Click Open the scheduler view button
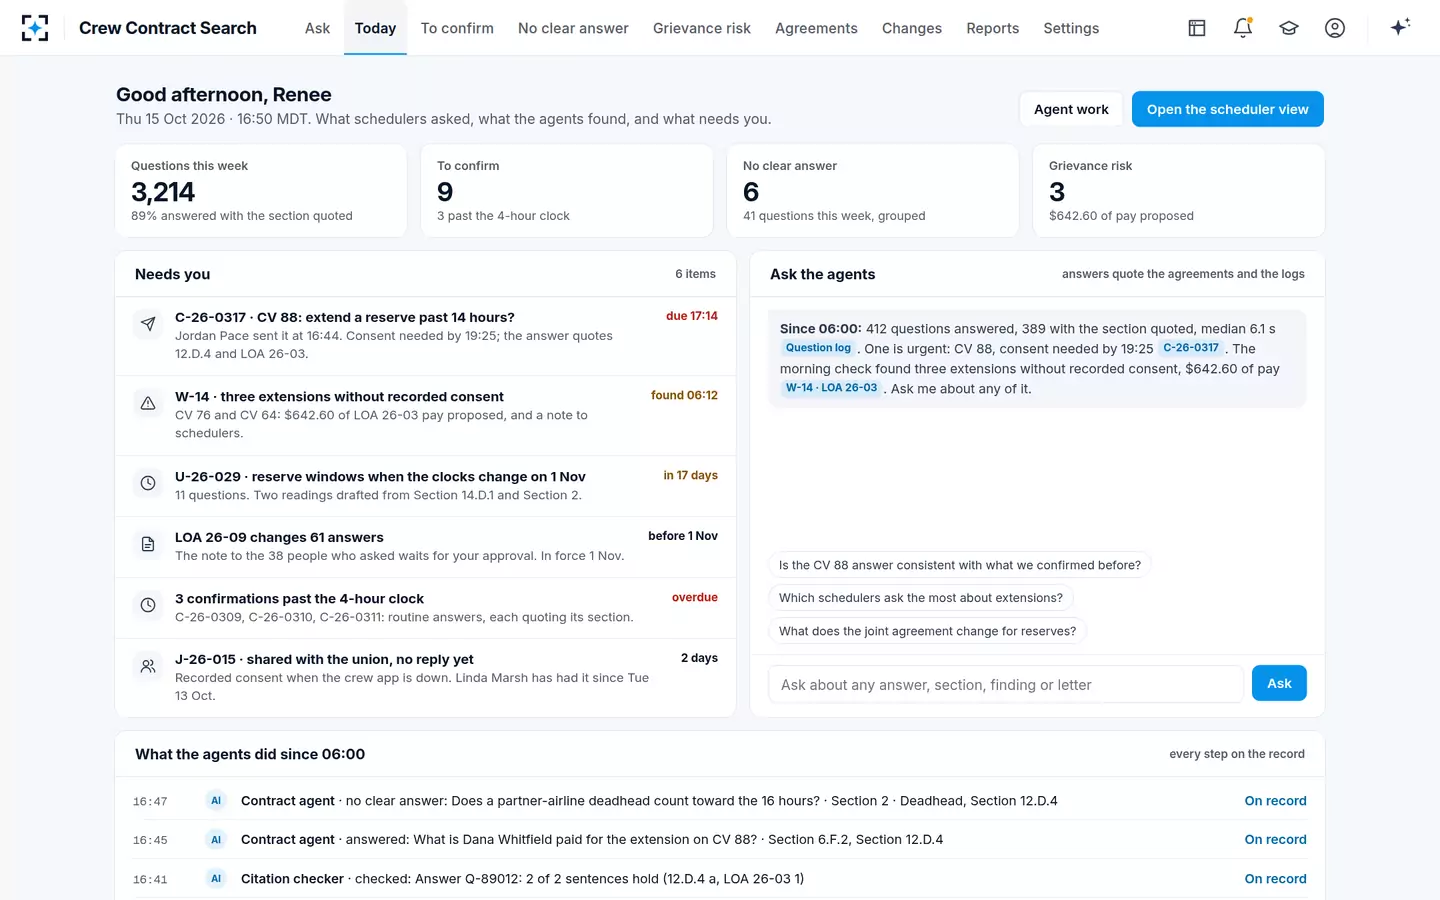 pyautogui.click(x=1227, y=109)
